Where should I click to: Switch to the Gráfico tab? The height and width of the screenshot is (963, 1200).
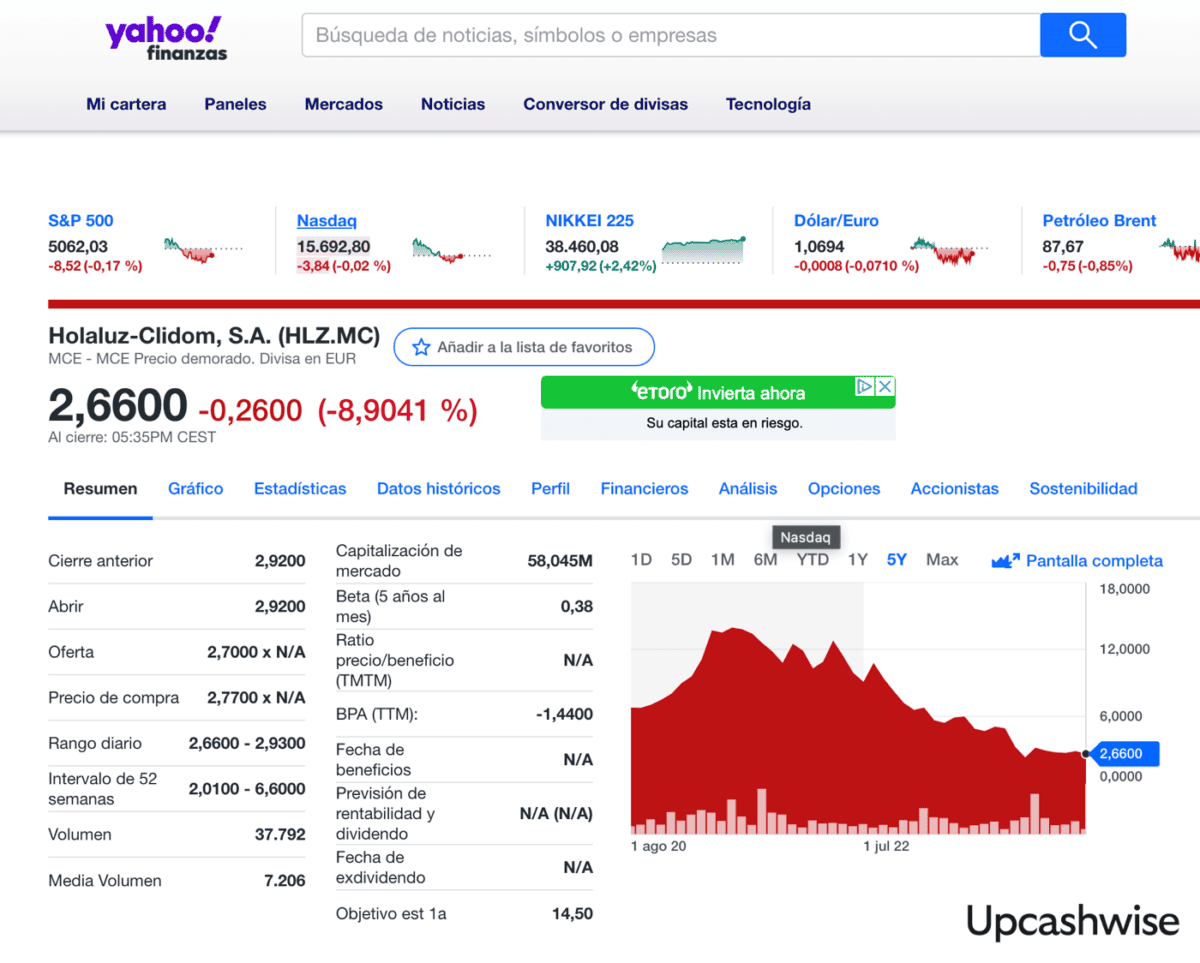point(196,489)
